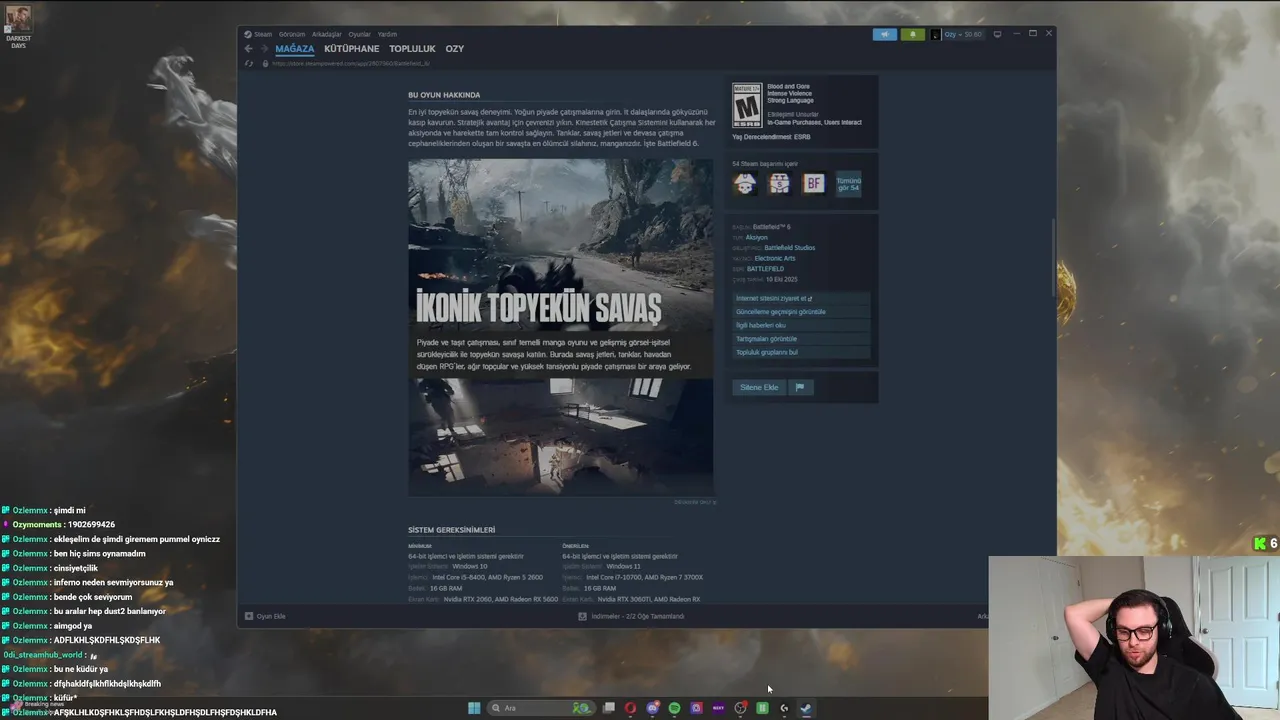Open Discord from the taskbar
Viewport: 1280px width, 720px height.
[652, 708]
